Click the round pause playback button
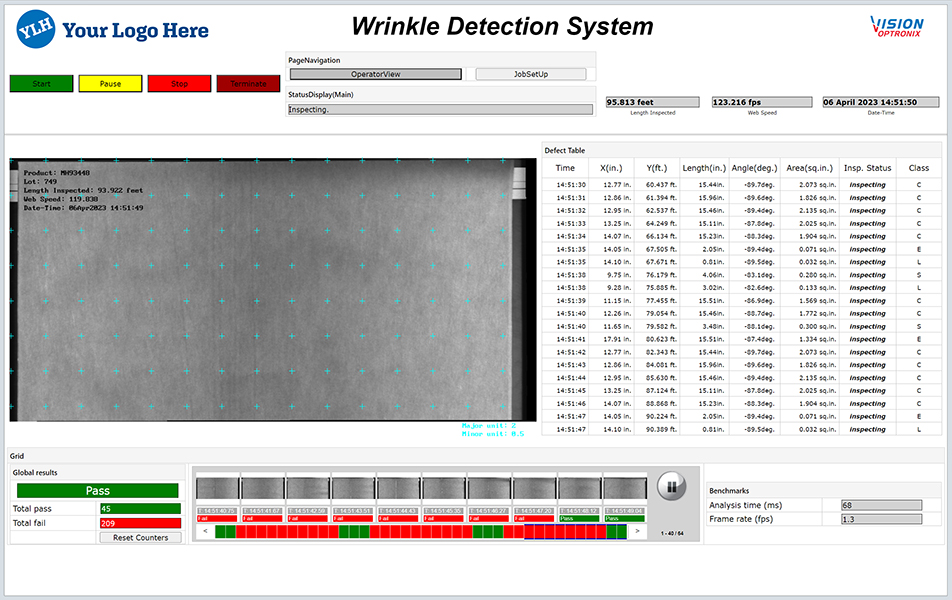 (x=672, y=487)
